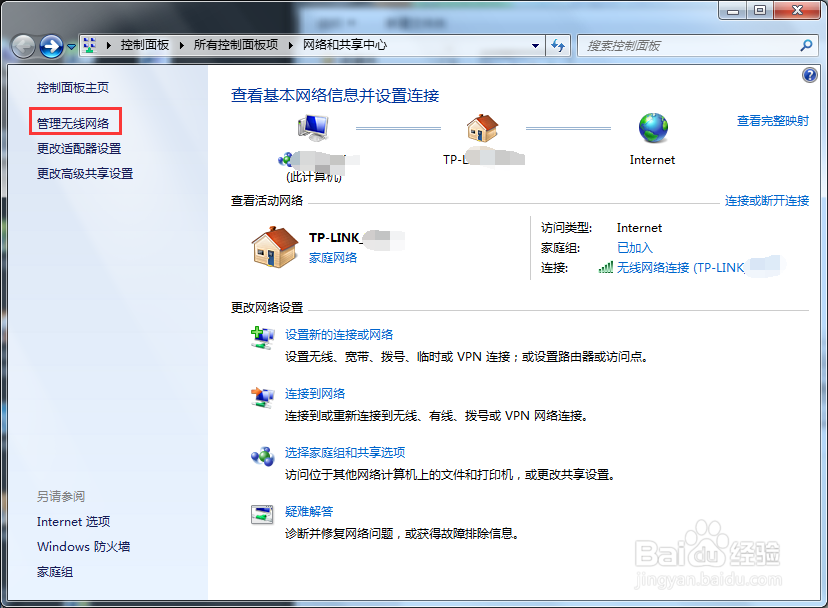Open the blue help question mark icon
The width and height of the screenshot is (828, 608).
point(810,75)
